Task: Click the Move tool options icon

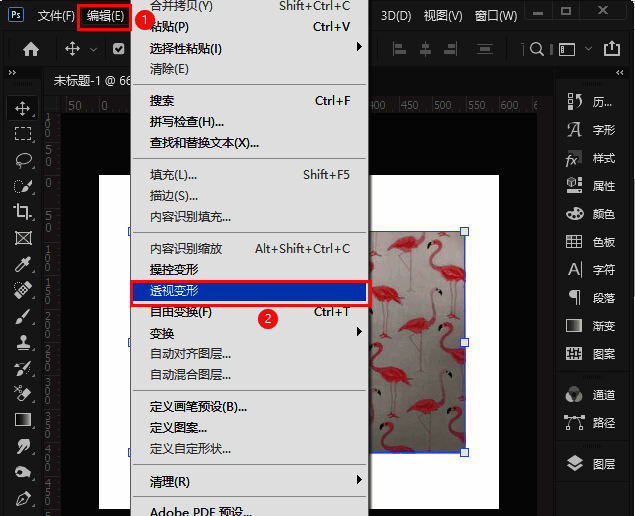Action: 72,49
